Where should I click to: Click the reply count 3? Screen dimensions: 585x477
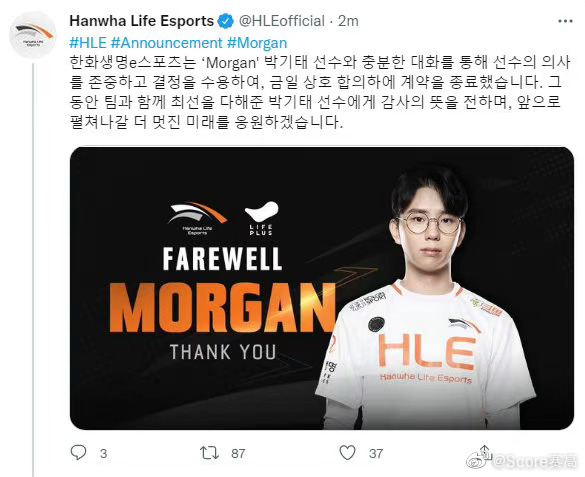pos(103,454)
